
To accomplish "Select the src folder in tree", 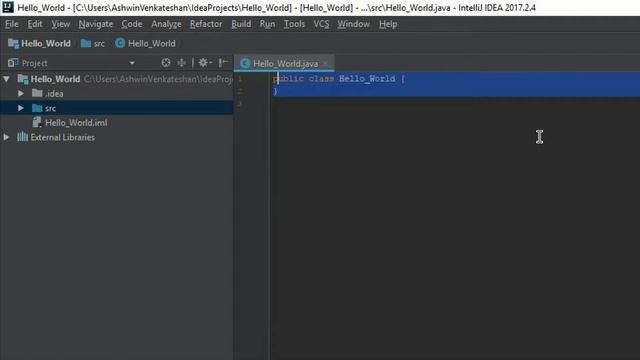I will tap(50, 108).
